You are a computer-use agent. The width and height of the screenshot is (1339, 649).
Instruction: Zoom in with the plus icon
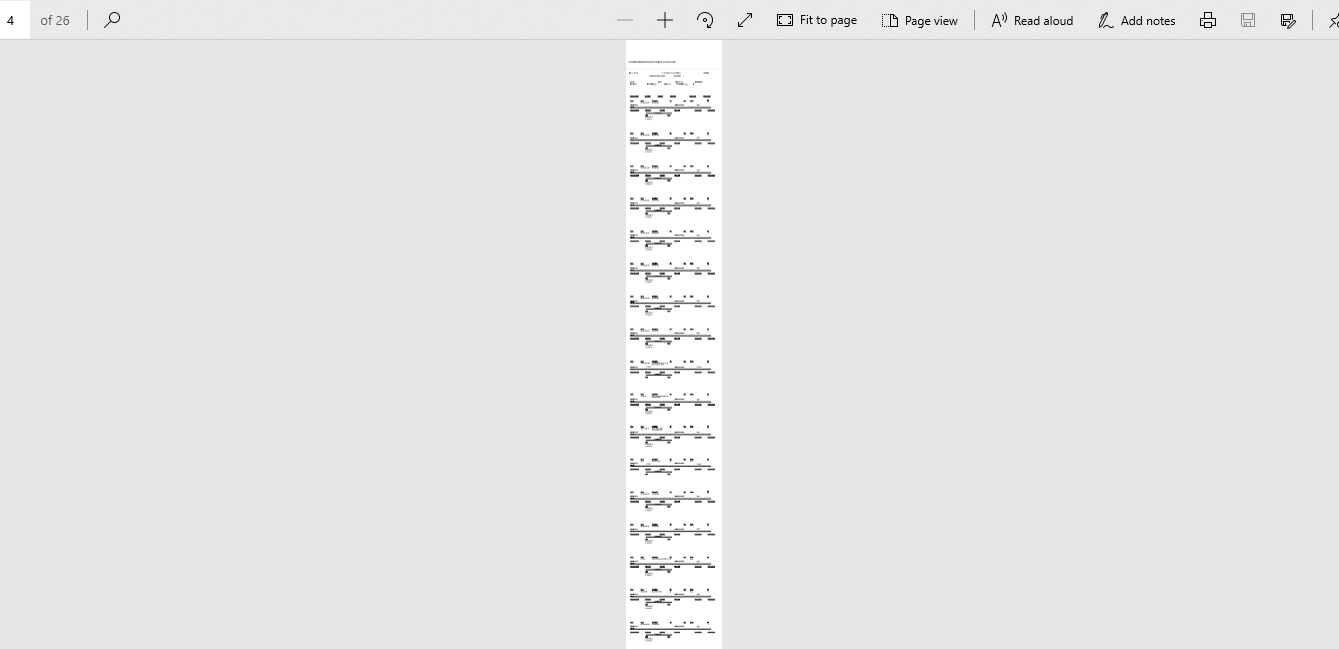[665, 20]
